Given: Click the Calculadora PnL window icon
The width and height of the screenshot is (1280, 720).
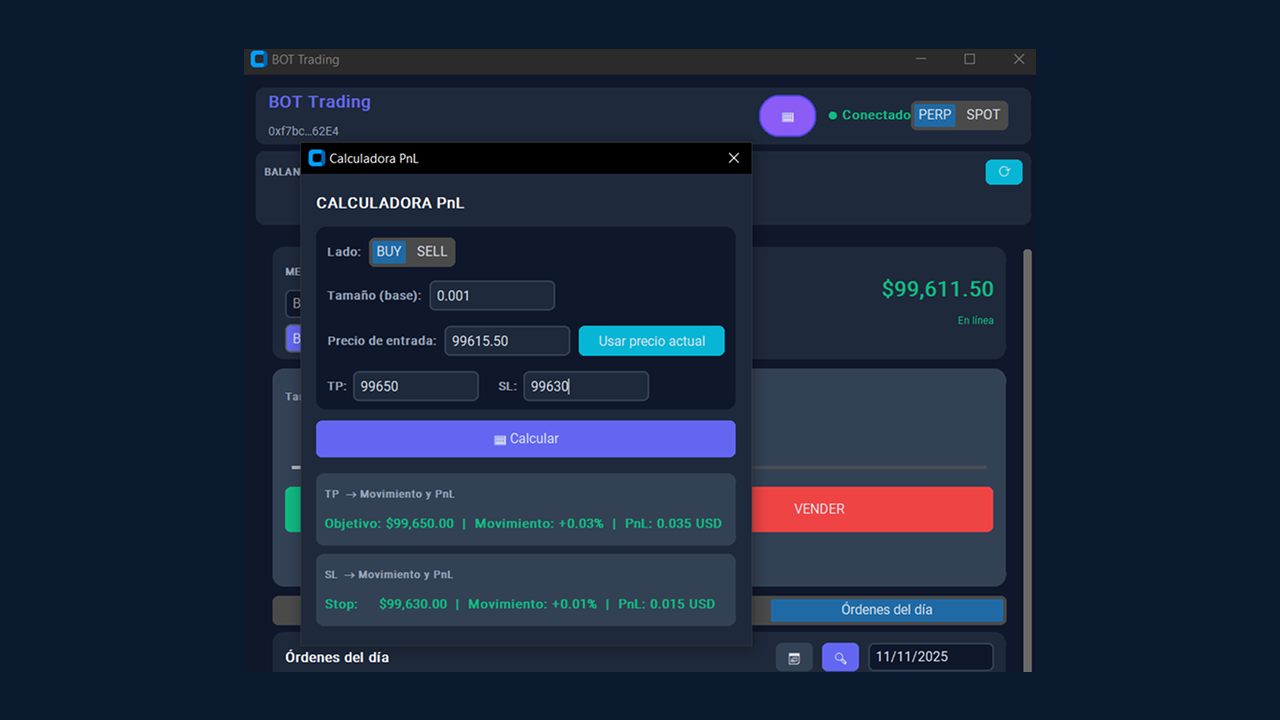Looking at the screenshot, I should click(317, 158).
